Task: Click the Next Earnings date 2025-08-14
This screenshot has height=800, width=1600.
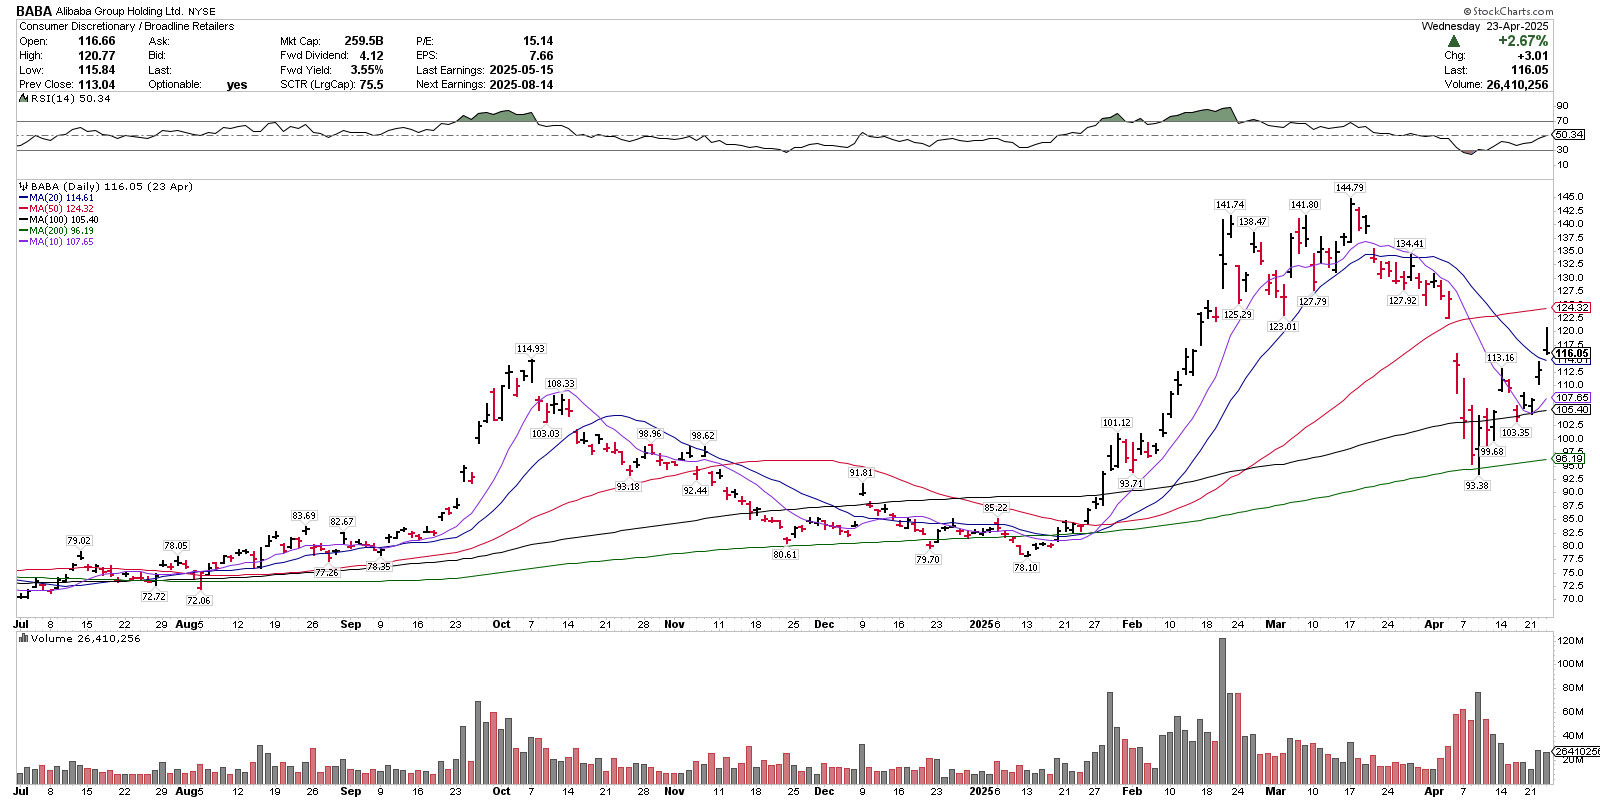Action: [521, 85]
